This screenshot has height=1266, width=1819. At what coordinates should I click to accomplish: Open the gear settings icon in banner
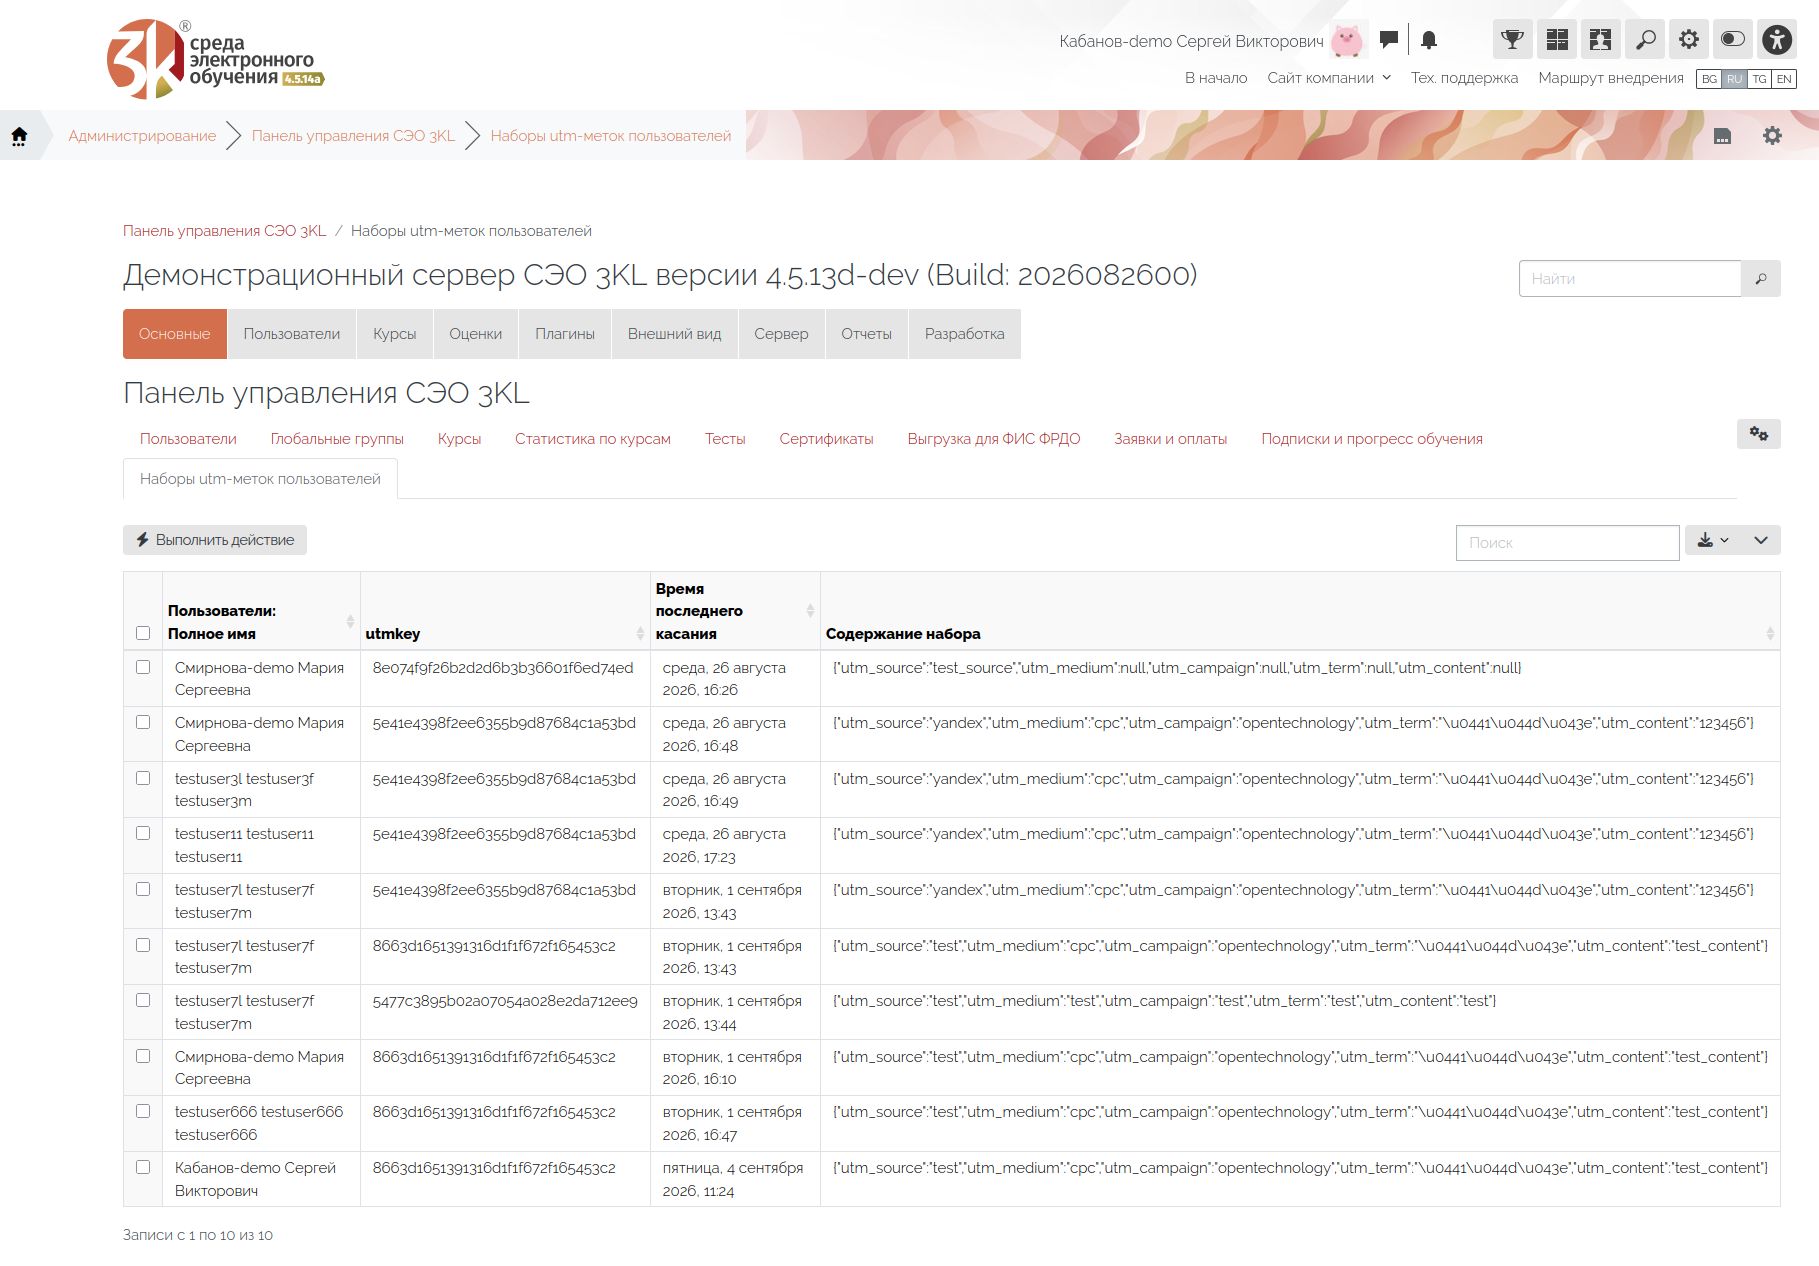[x=1772, y=136]
